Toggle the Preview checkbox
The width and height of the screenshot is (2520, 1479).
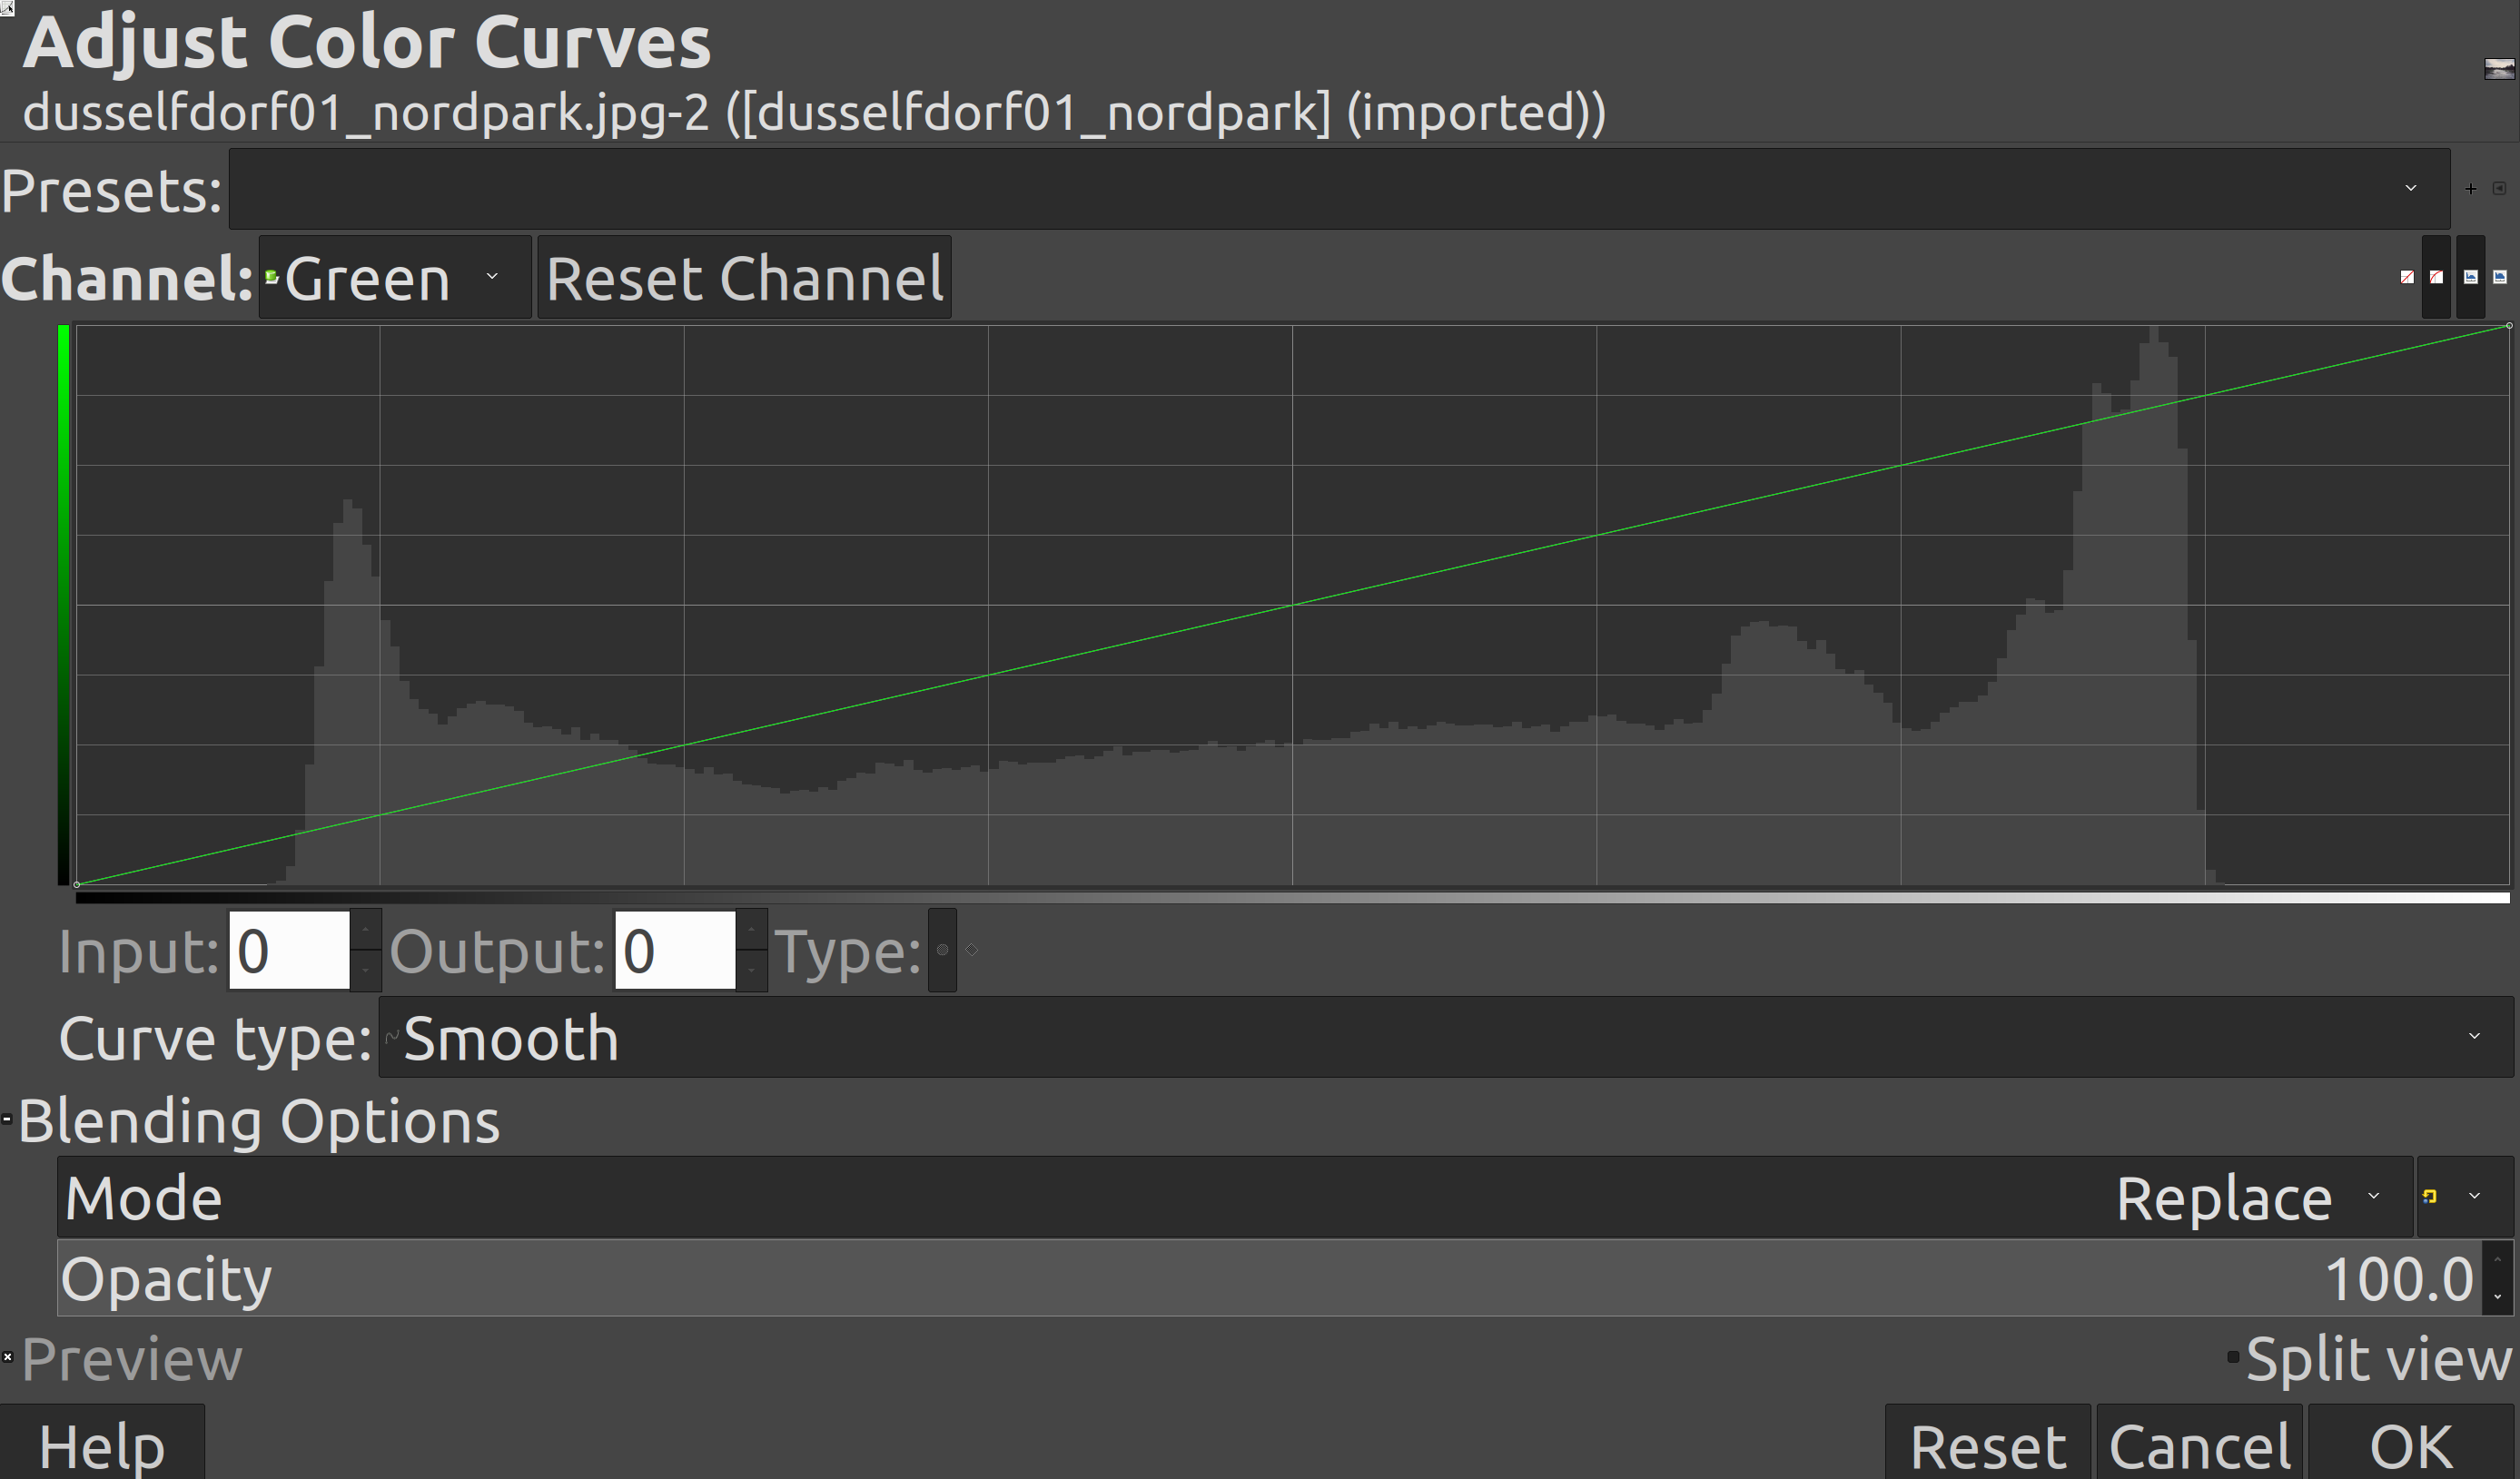point(8,1358)
